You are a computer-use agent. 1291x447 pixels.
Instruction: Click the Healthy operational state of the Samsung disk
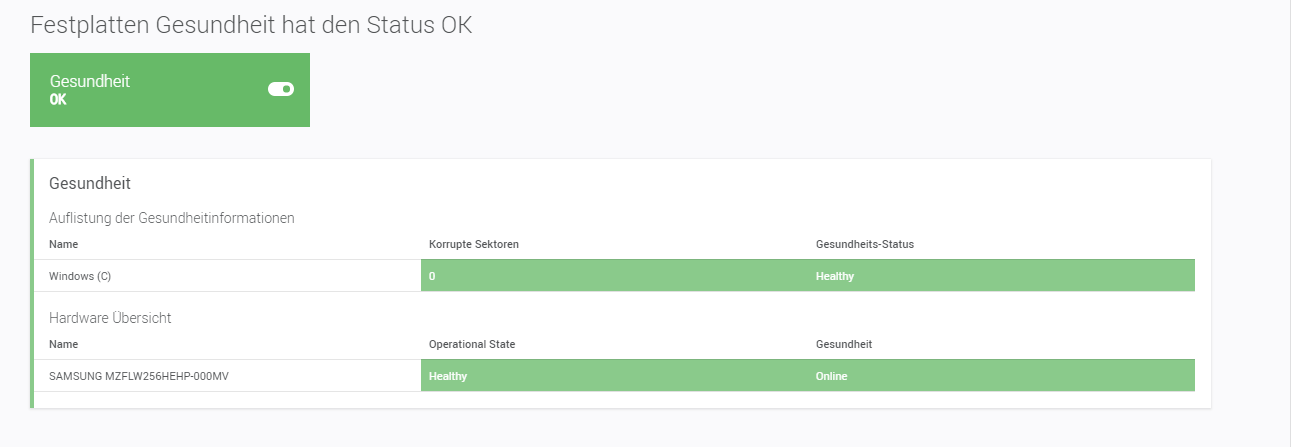(448, 376)
